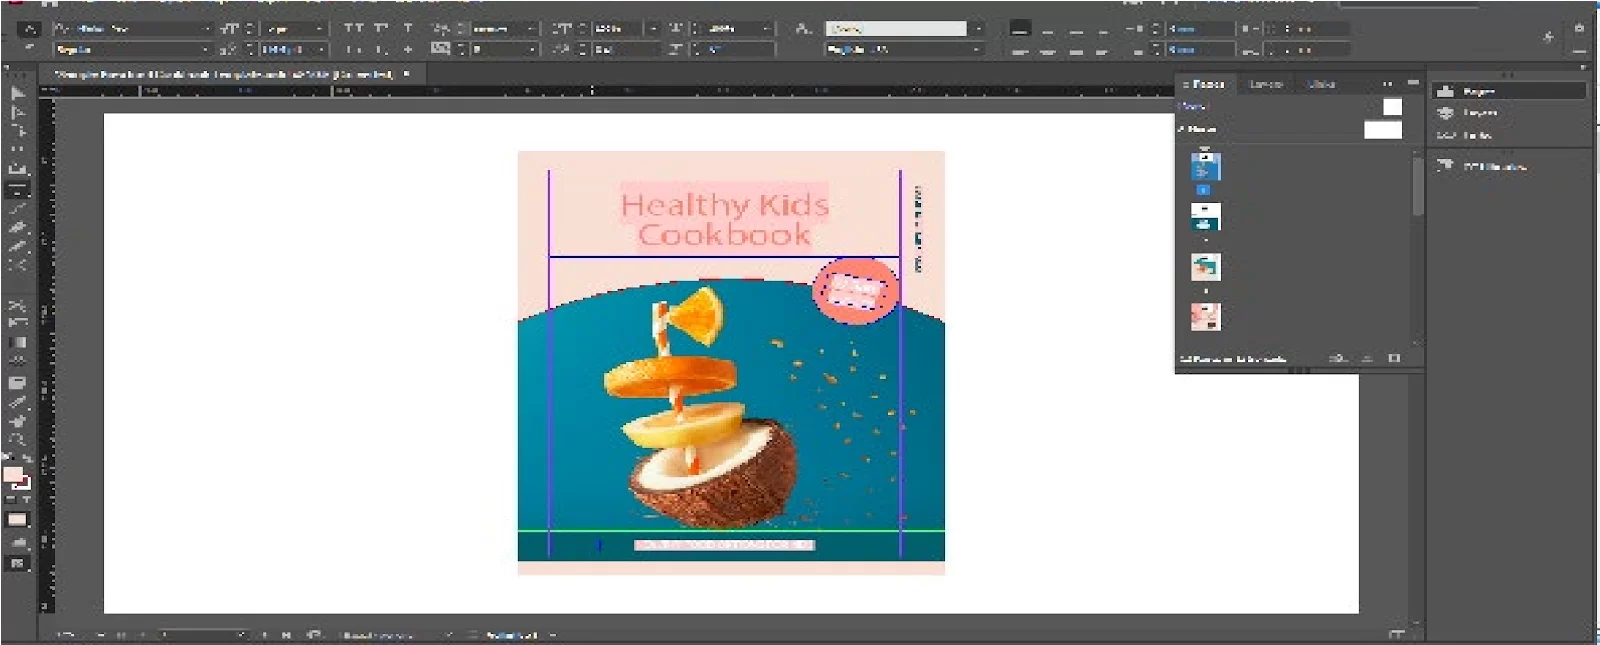Select the Type tool
The width and height of the screenshot is (1600, 645).
click(17, 189)
